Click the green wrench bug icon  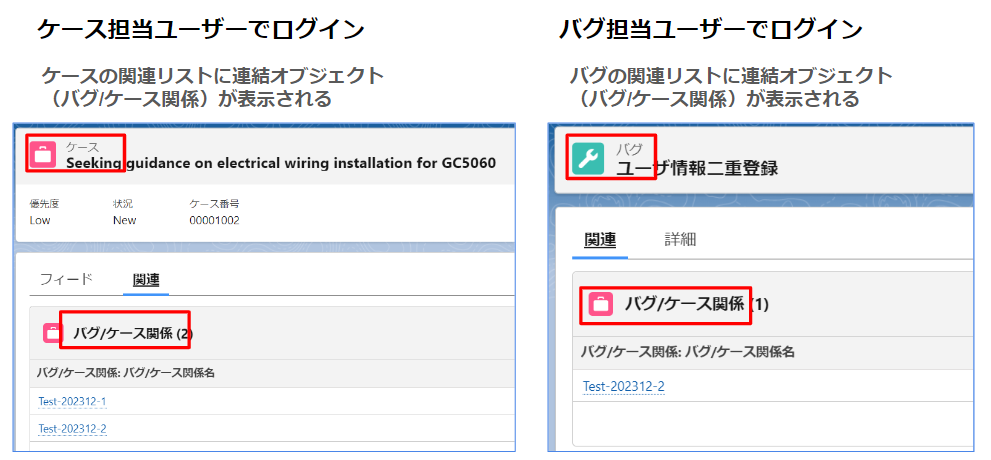pos(588,159)
